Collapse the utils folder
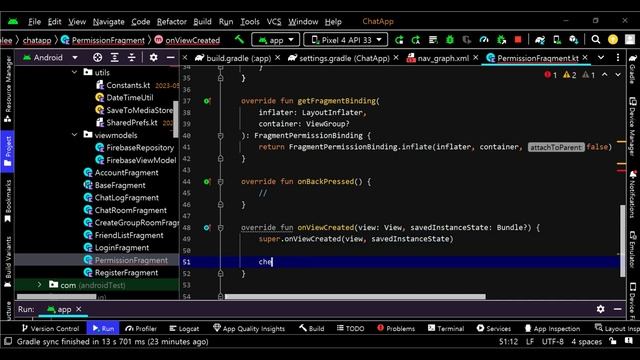 (x=74, y=72)
